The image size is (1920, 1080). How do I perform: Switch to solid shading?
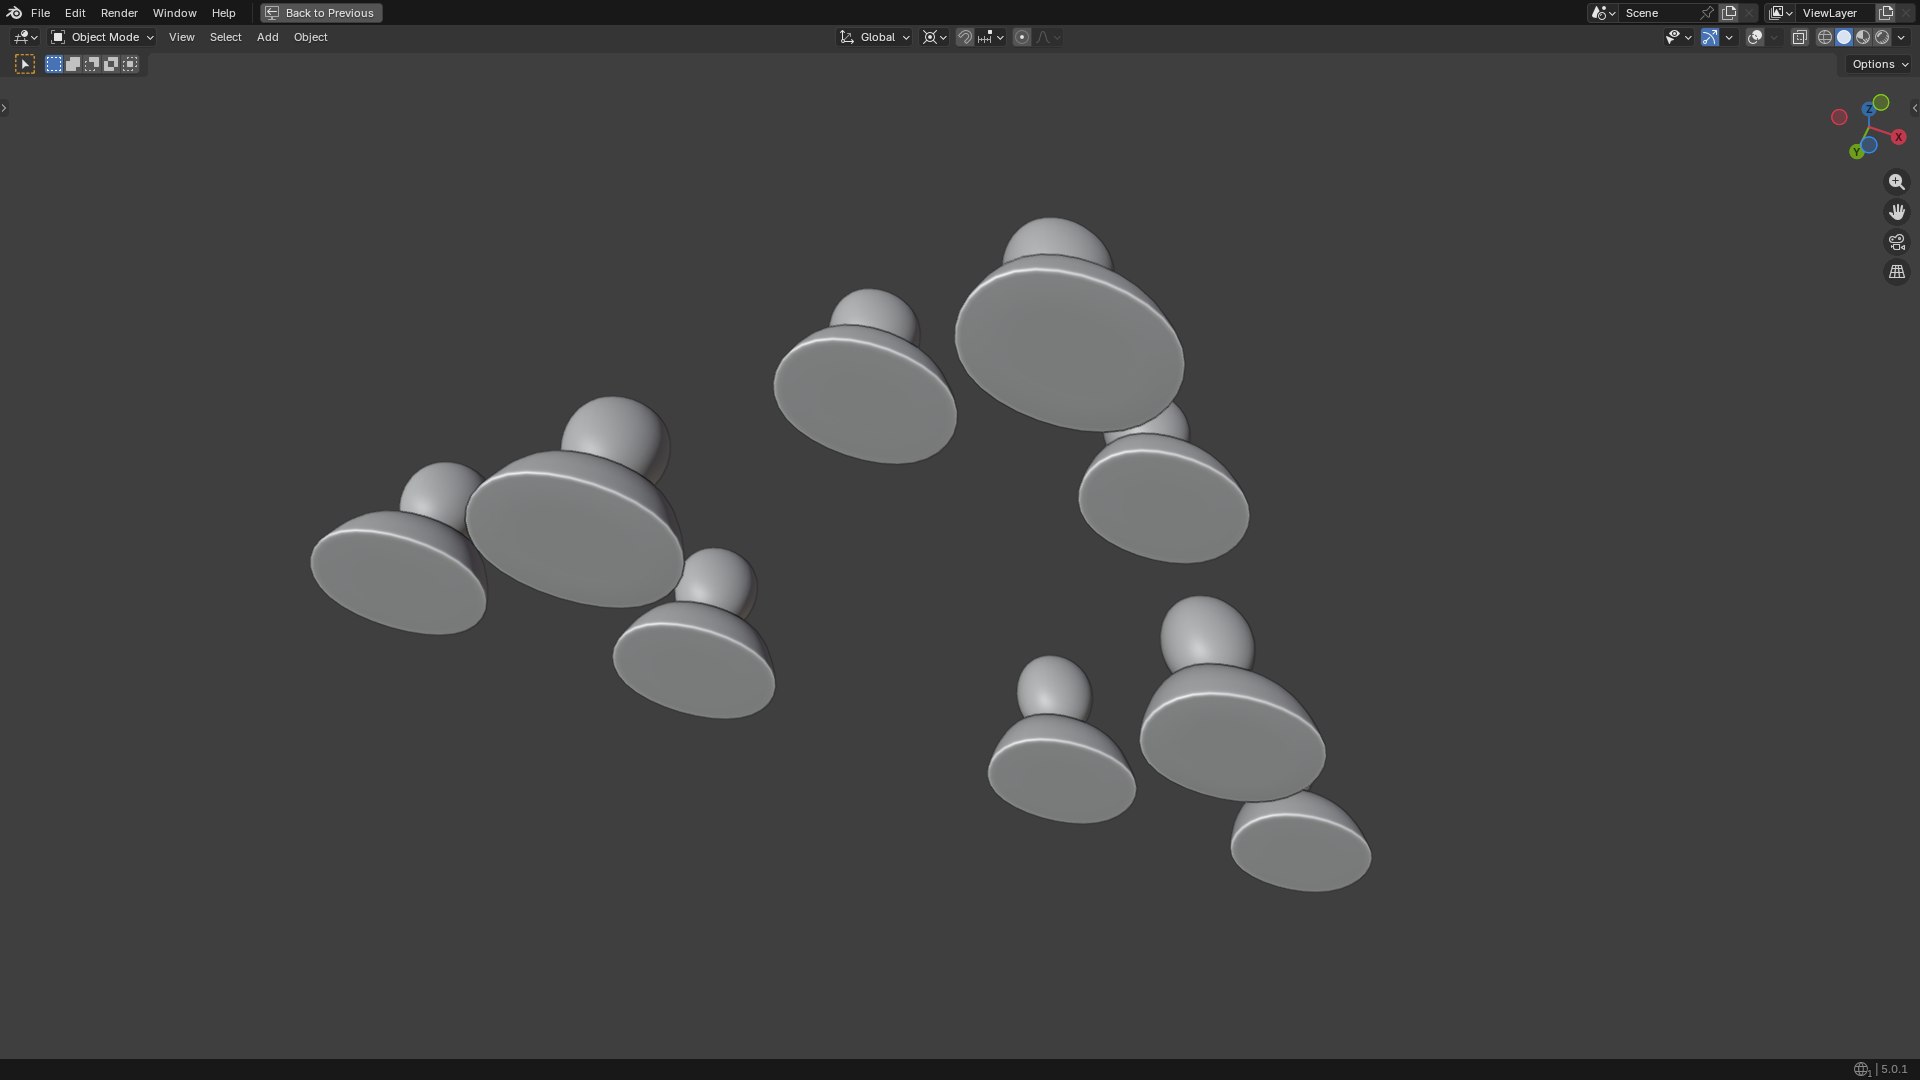tap(1844, 37)
